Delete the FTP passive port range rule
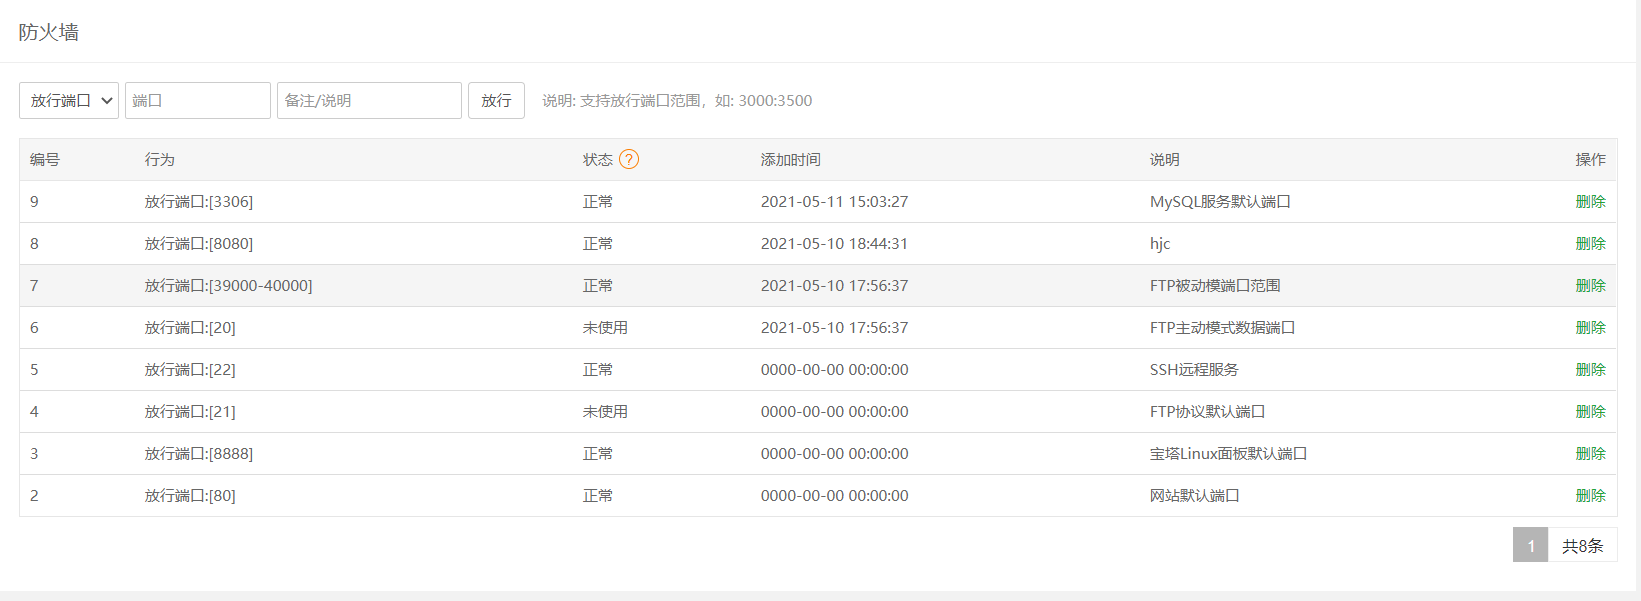Image resolution: width=1641 pixels, height=601 pixels. (1590, 286)
